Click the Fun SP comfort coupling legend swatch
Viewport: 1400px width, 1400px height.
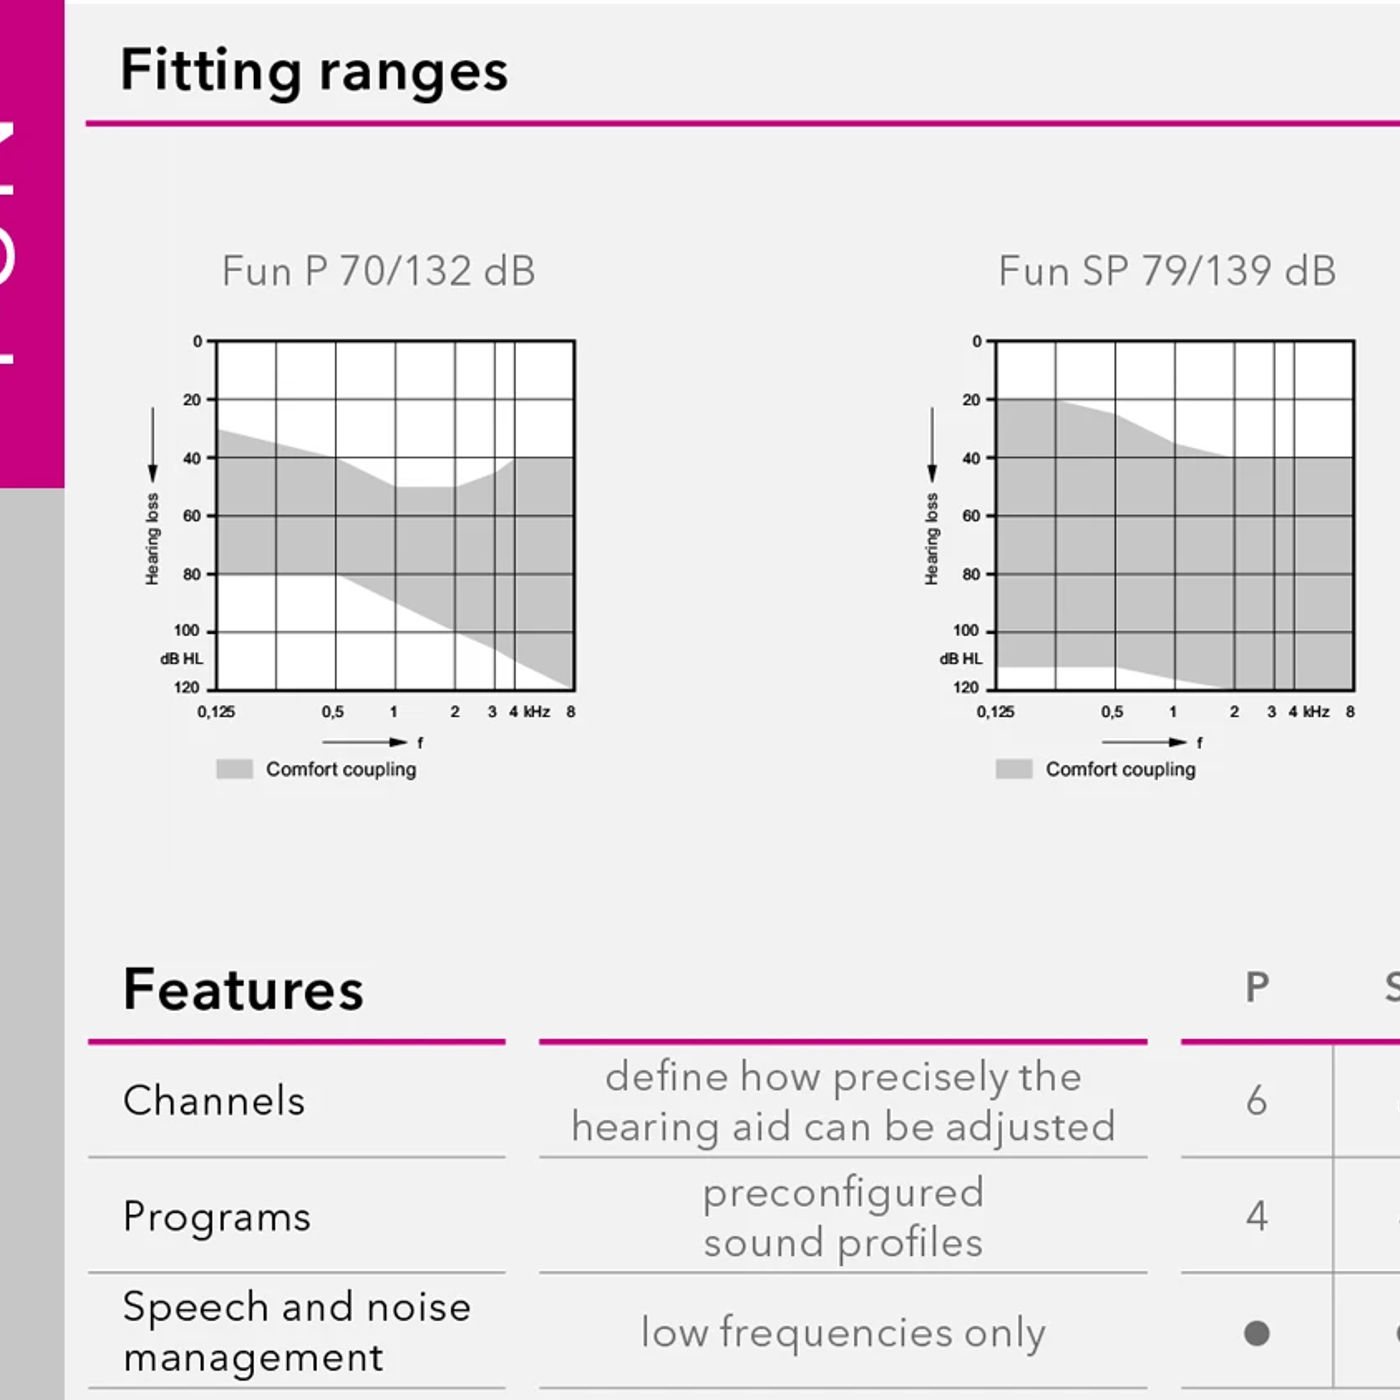(x=1014, y=769)
